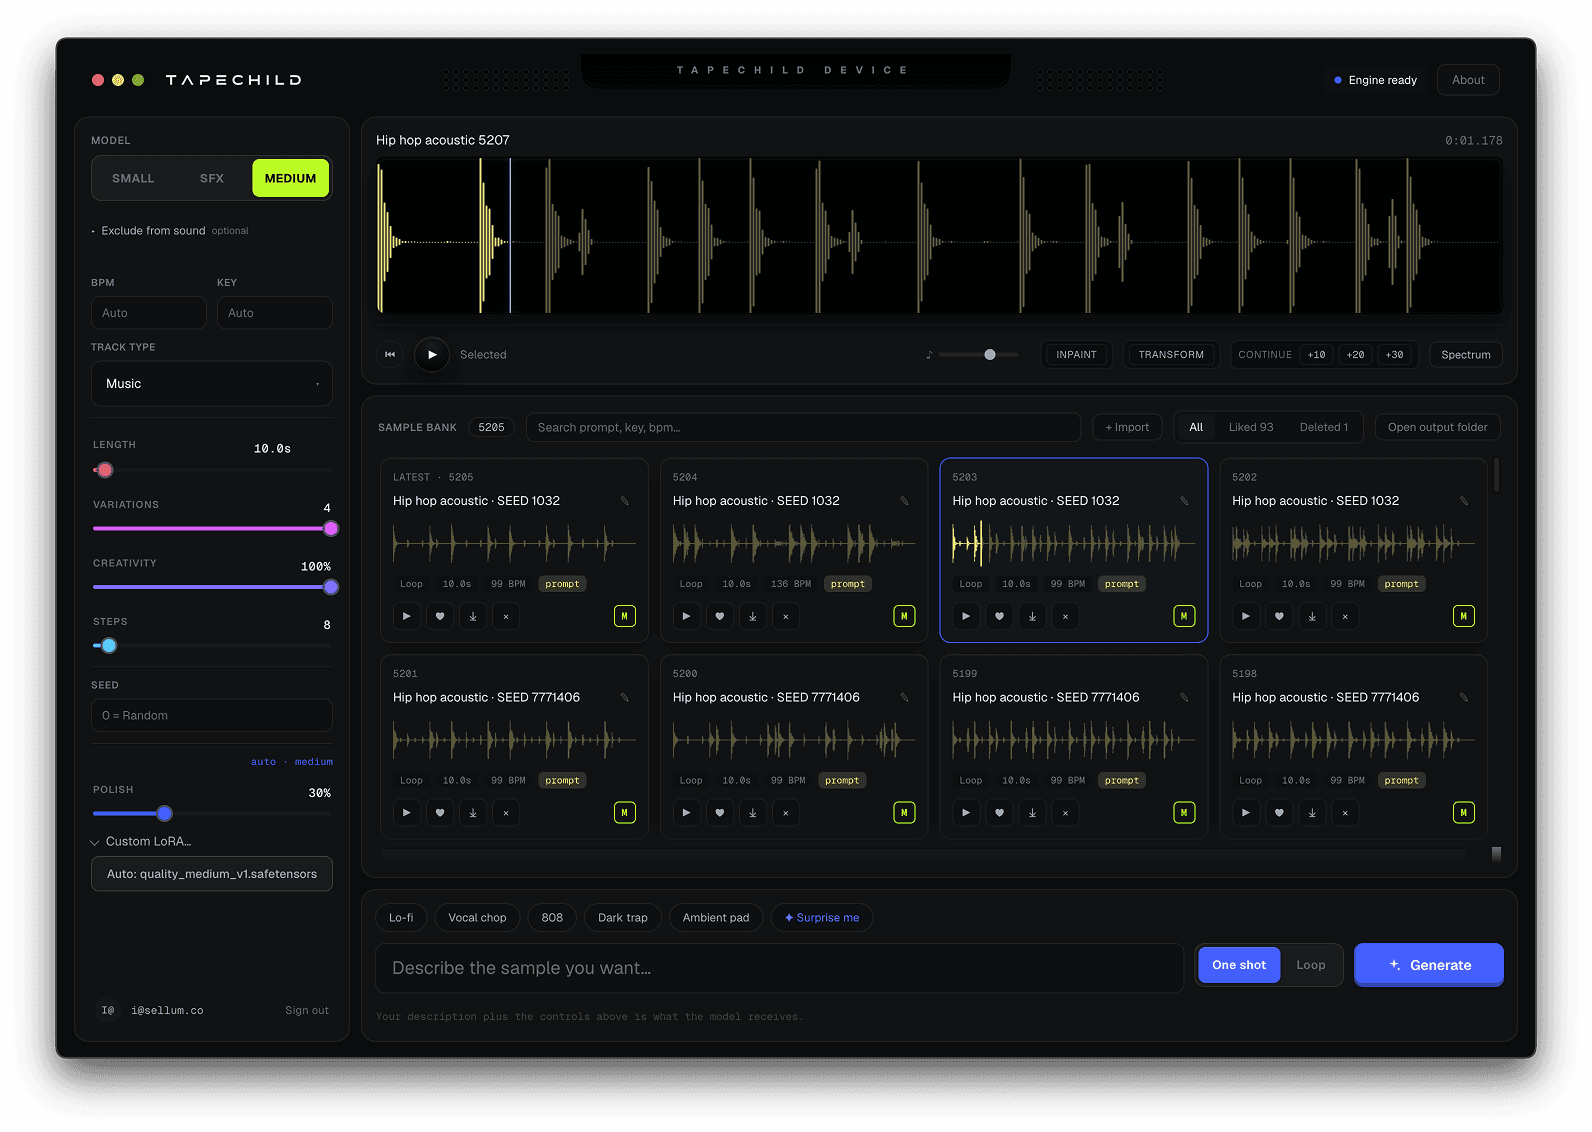Open the Track Type dropdown showing Music
The width and height of the screenshot is (1592, 1132).
[212, 384]
